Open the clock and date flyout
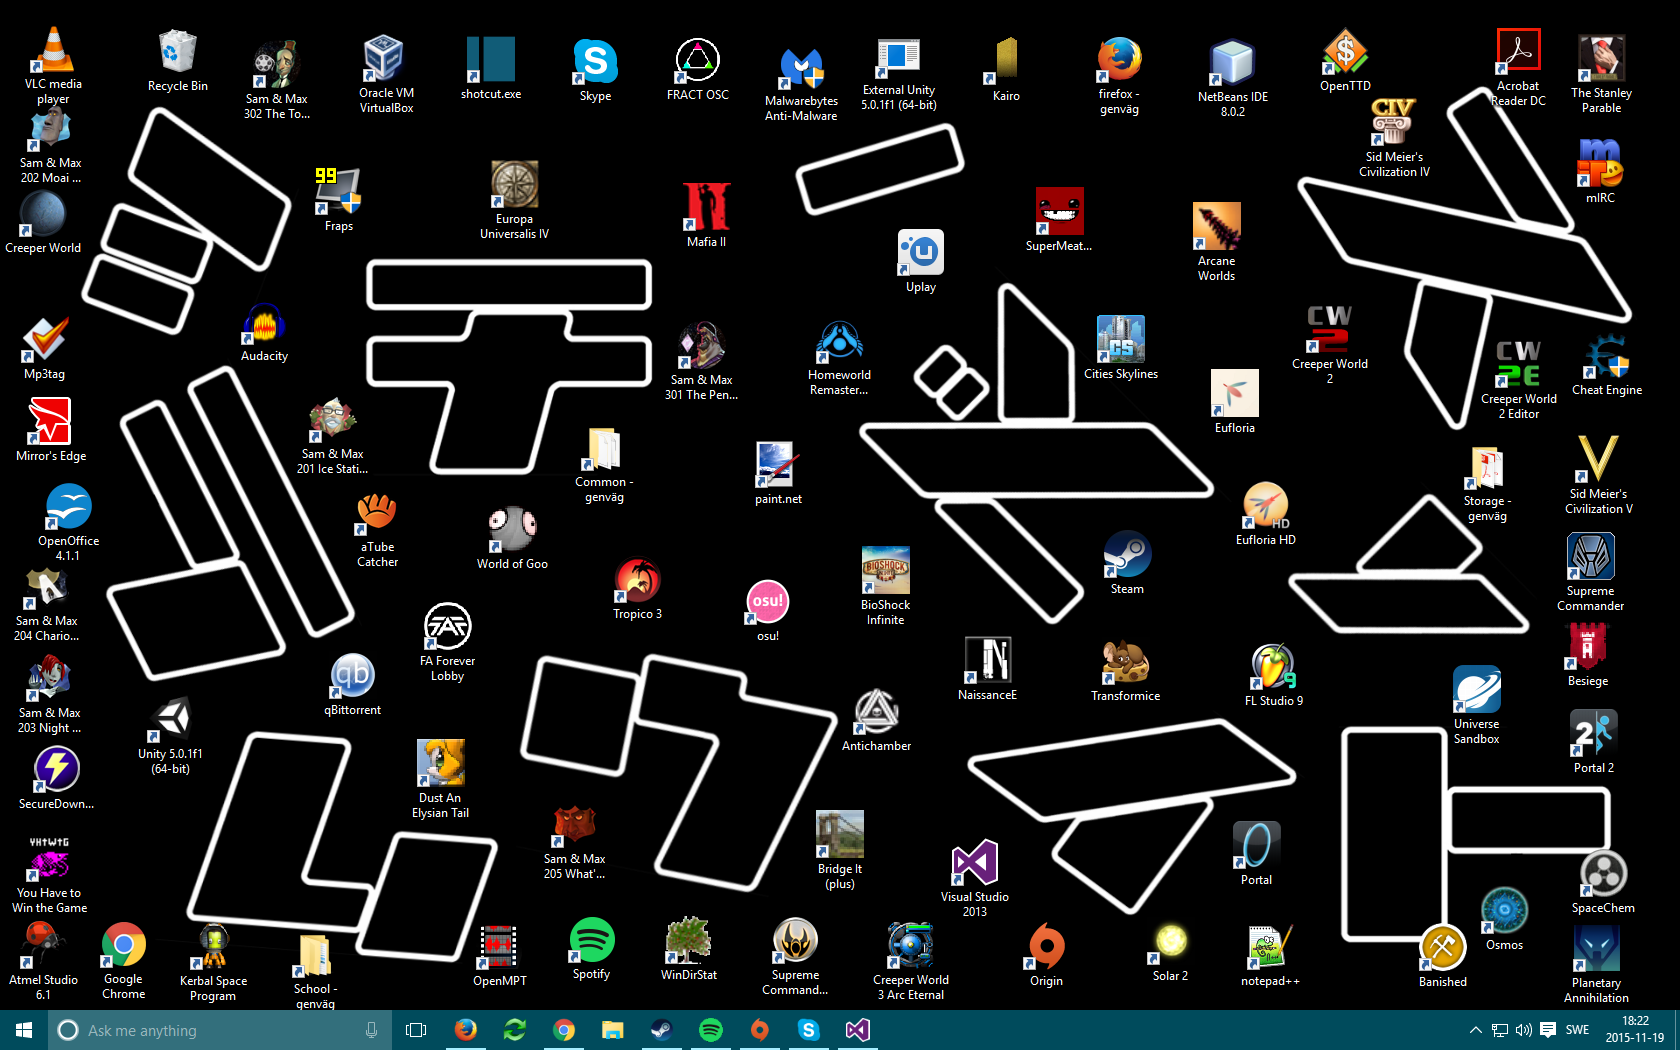Screen dimensions: 1680x1050 [x=1635, y=1030]
